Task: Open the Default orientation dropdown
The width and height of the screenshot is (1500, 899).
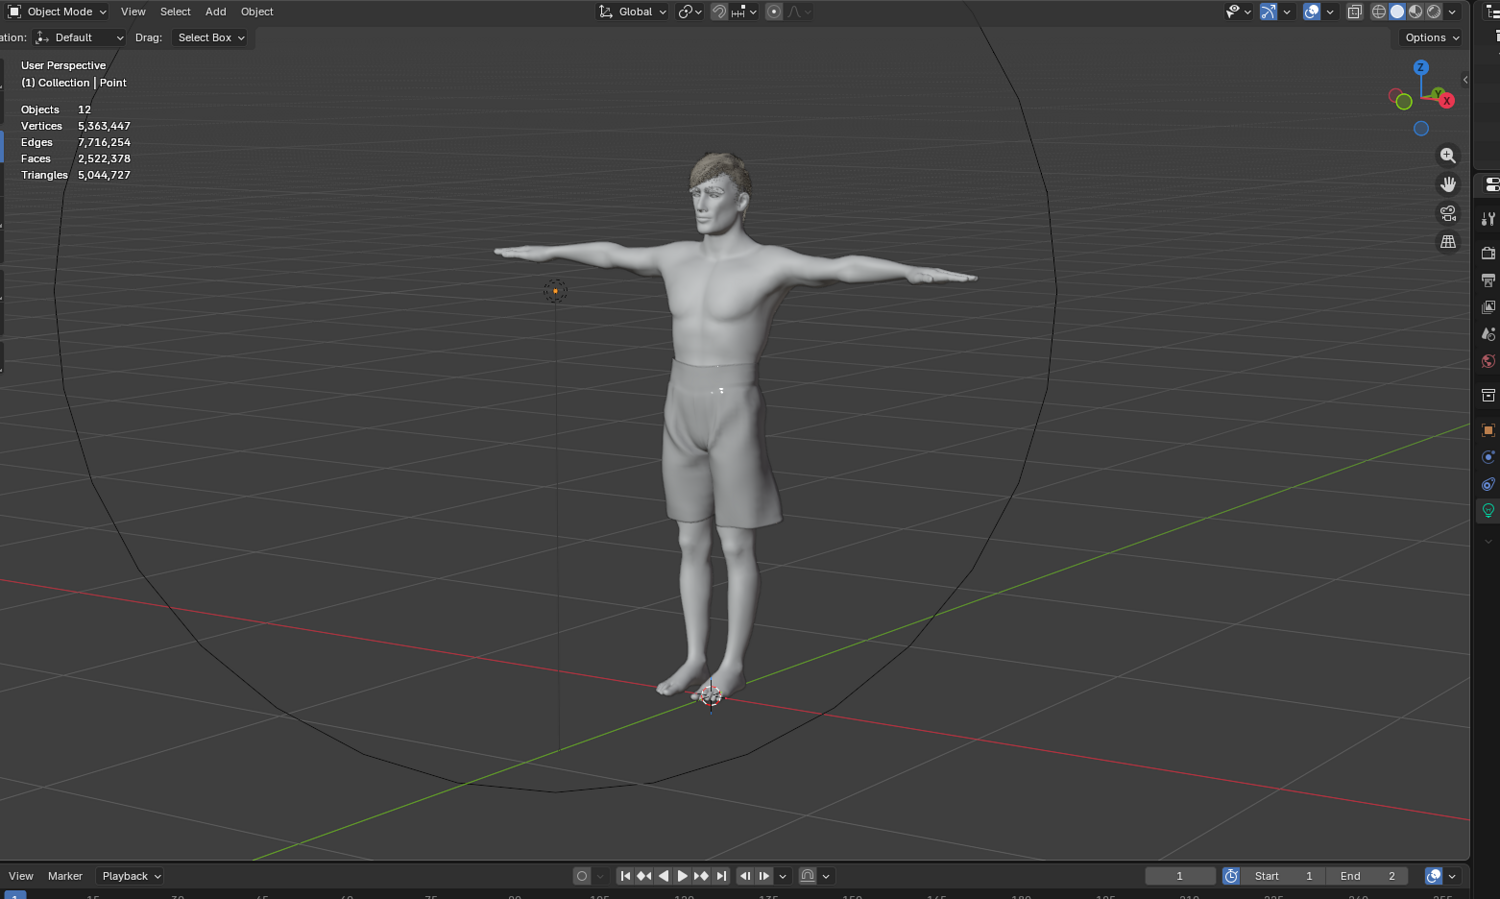Action: [79, 38]
